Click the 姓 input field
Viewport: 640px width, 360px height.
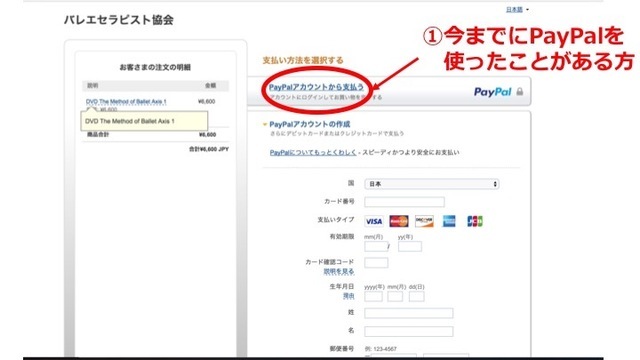[x=409, y=313]
